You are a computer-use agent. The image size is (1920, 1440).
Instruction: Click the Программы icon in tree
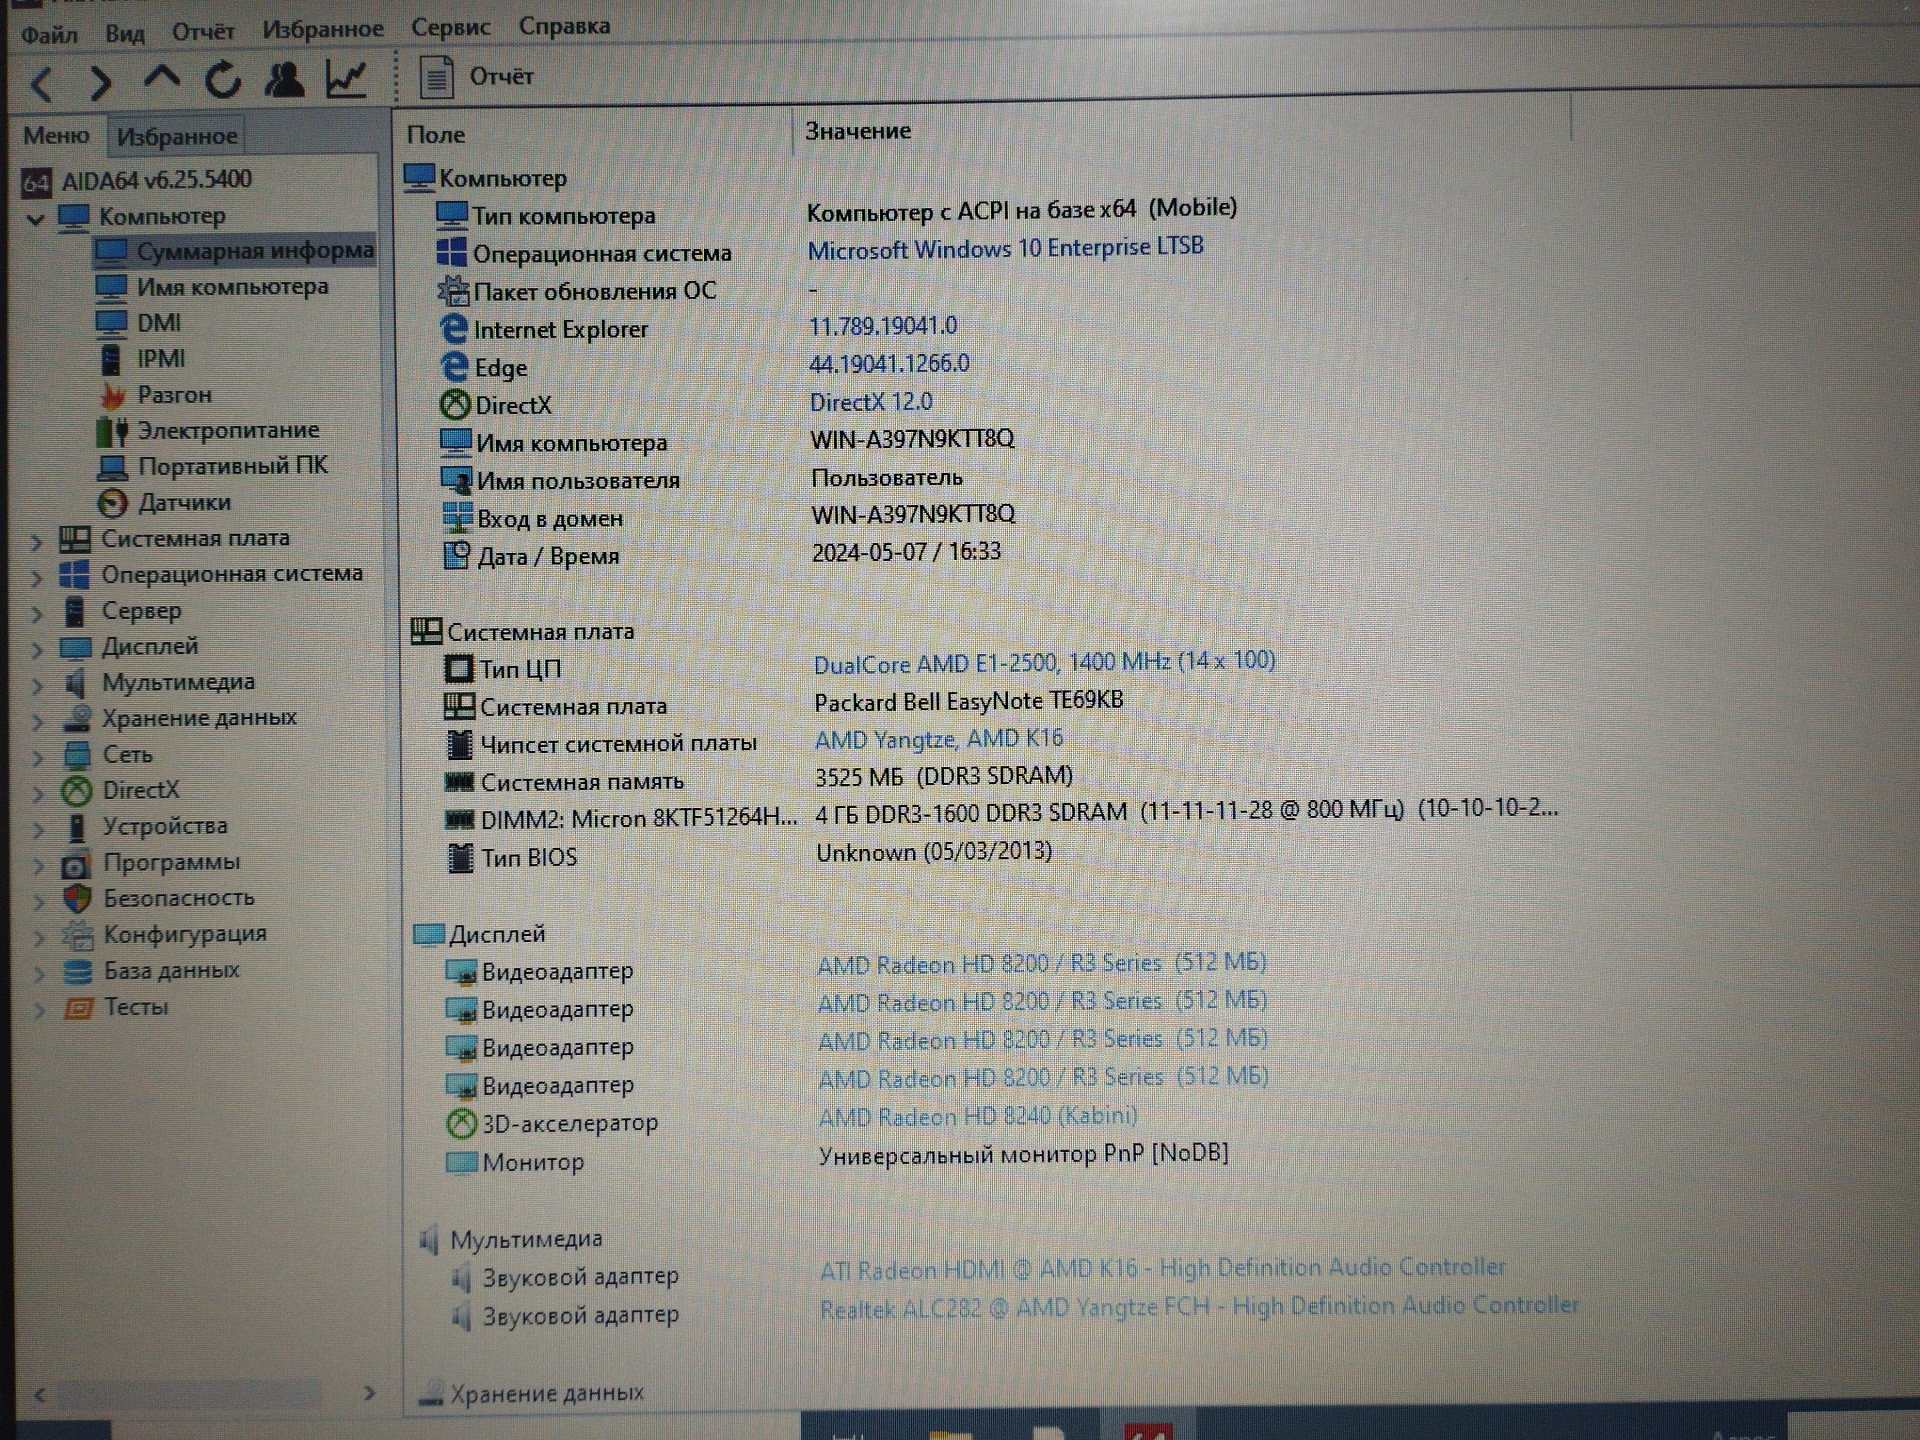click(x=76, y=864)
